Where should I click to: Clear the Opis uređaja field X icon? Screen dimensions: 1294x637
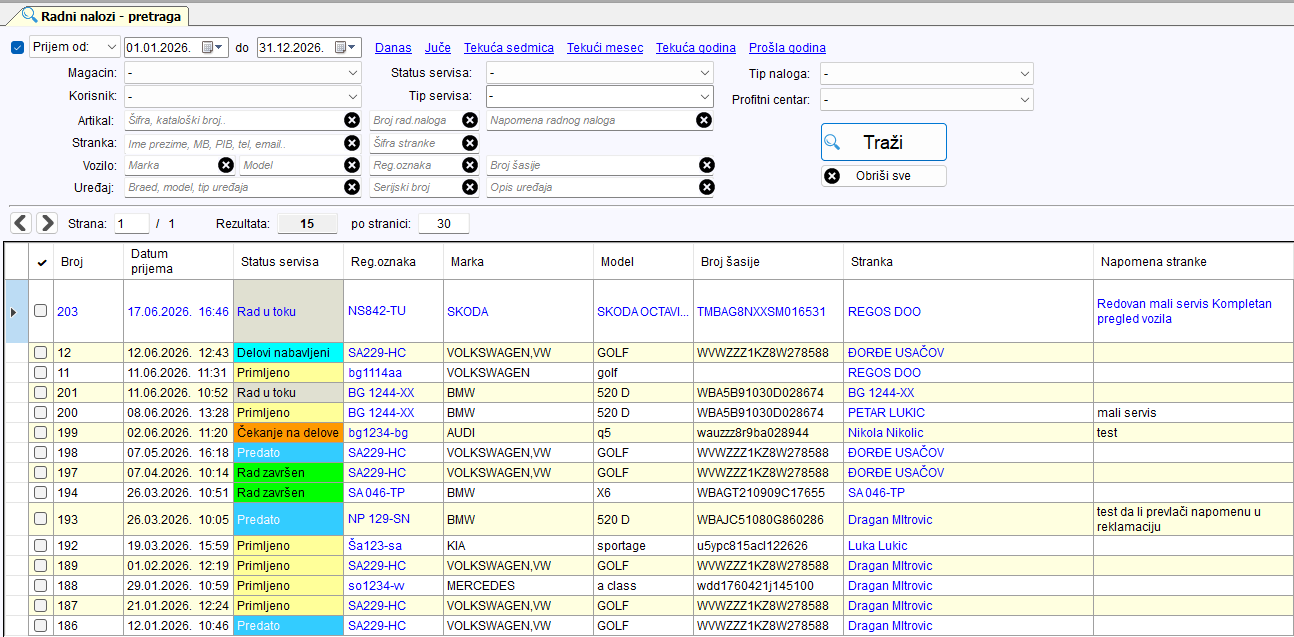(707, 187)
